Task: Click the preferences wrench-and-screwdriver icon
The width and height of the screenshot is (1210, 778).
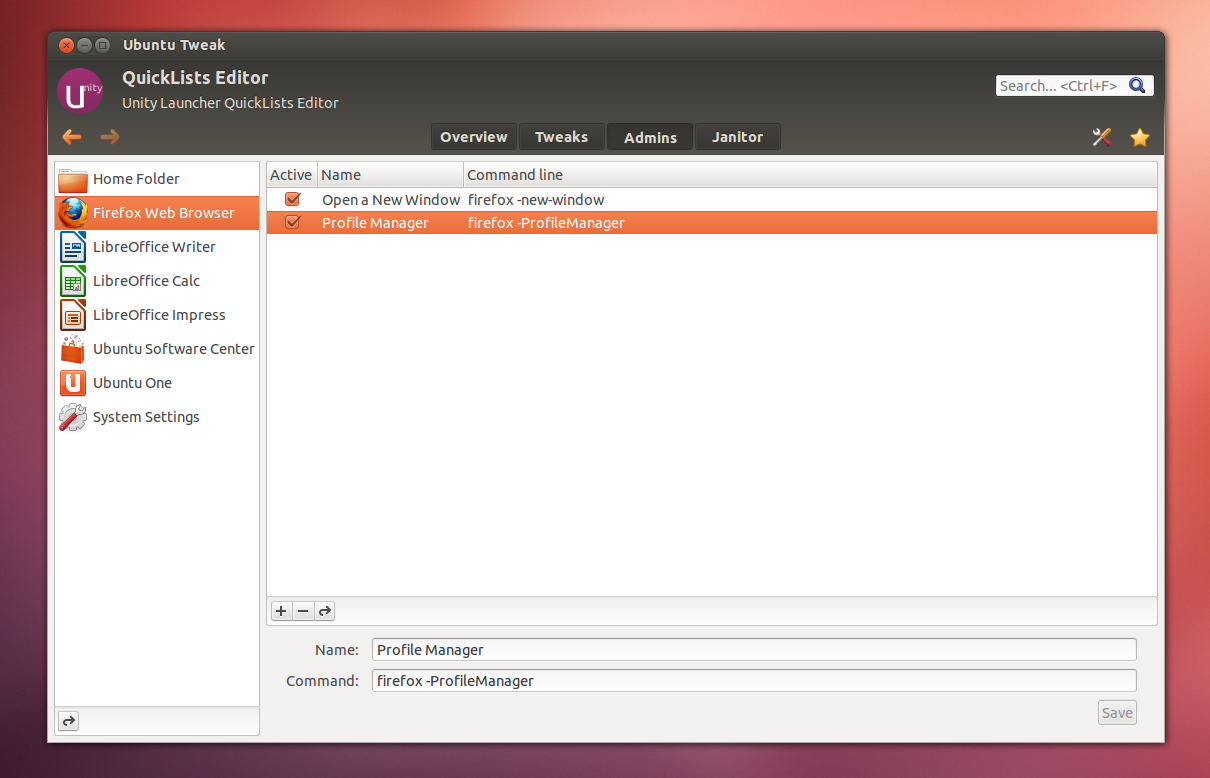Action: (x=1102, y=137)
